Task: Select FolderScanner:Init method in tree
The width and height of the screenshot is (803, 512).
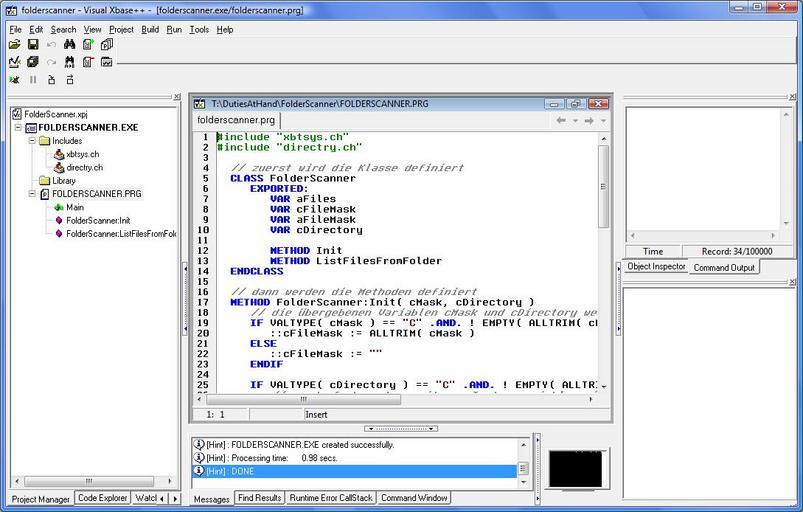Action: click(x=98, y=220)
